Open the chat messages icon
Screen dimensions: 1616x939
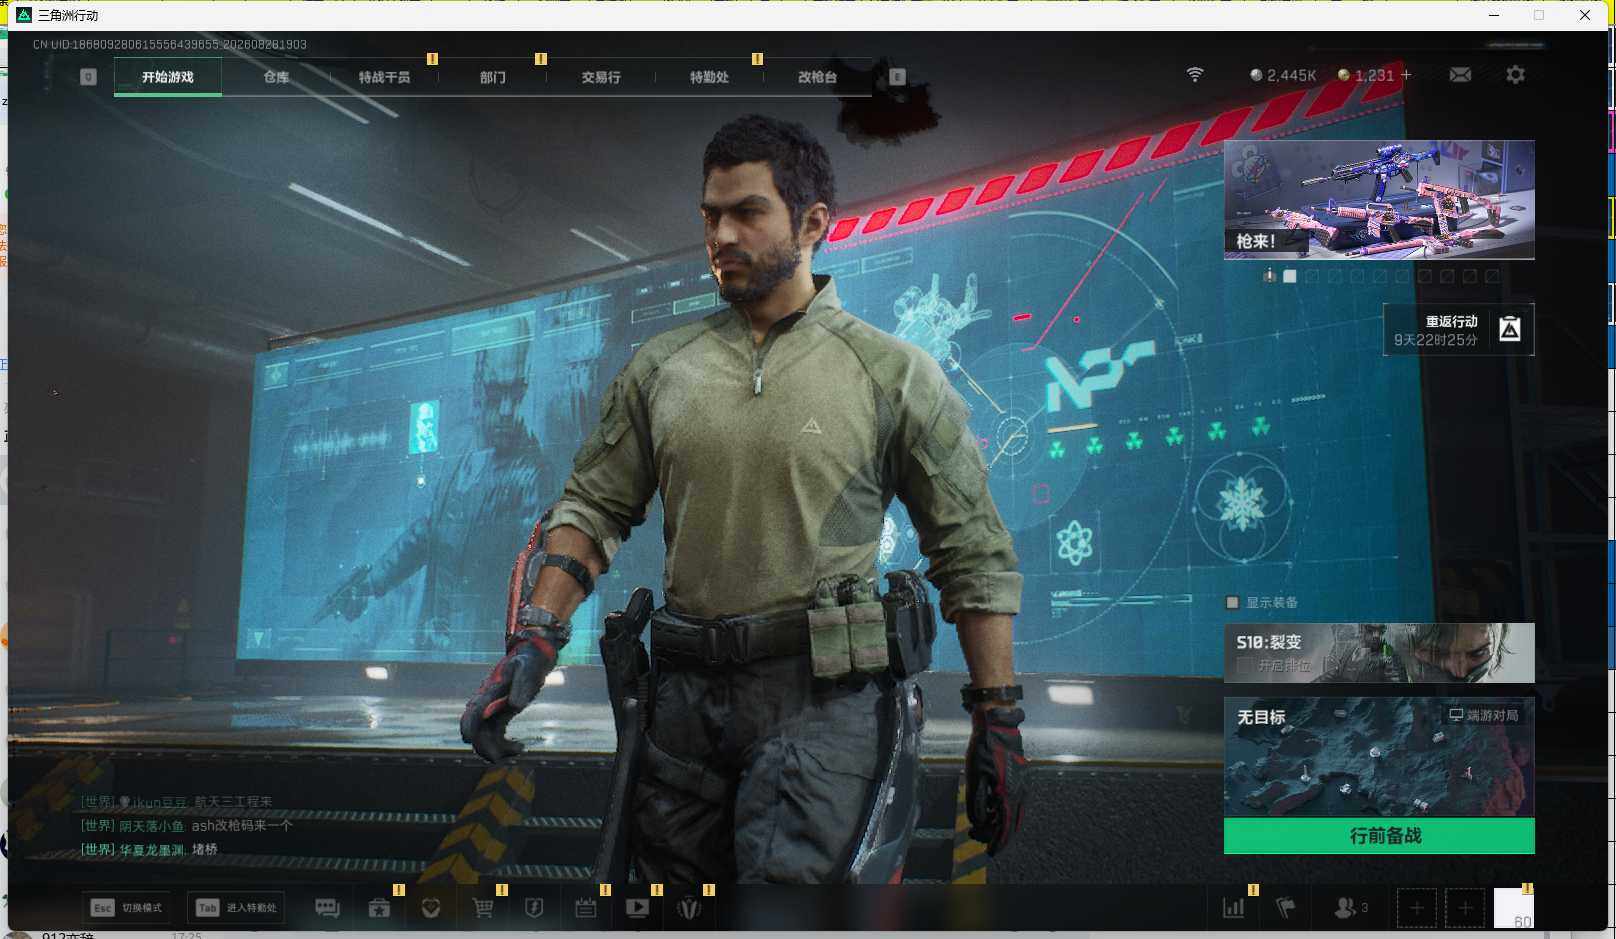click(327, 908)
